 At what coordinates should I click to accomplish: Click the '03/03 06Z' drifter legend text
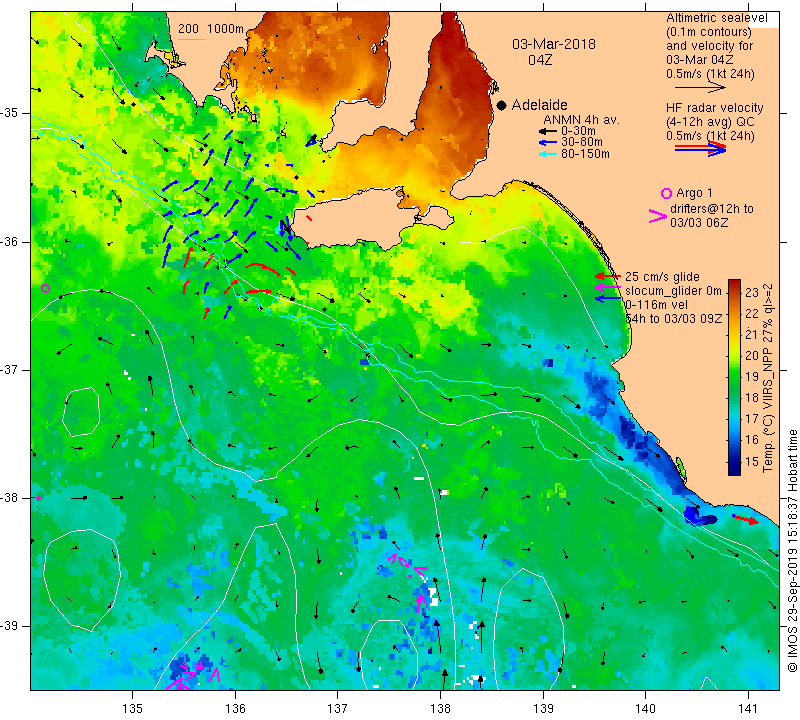699,223
